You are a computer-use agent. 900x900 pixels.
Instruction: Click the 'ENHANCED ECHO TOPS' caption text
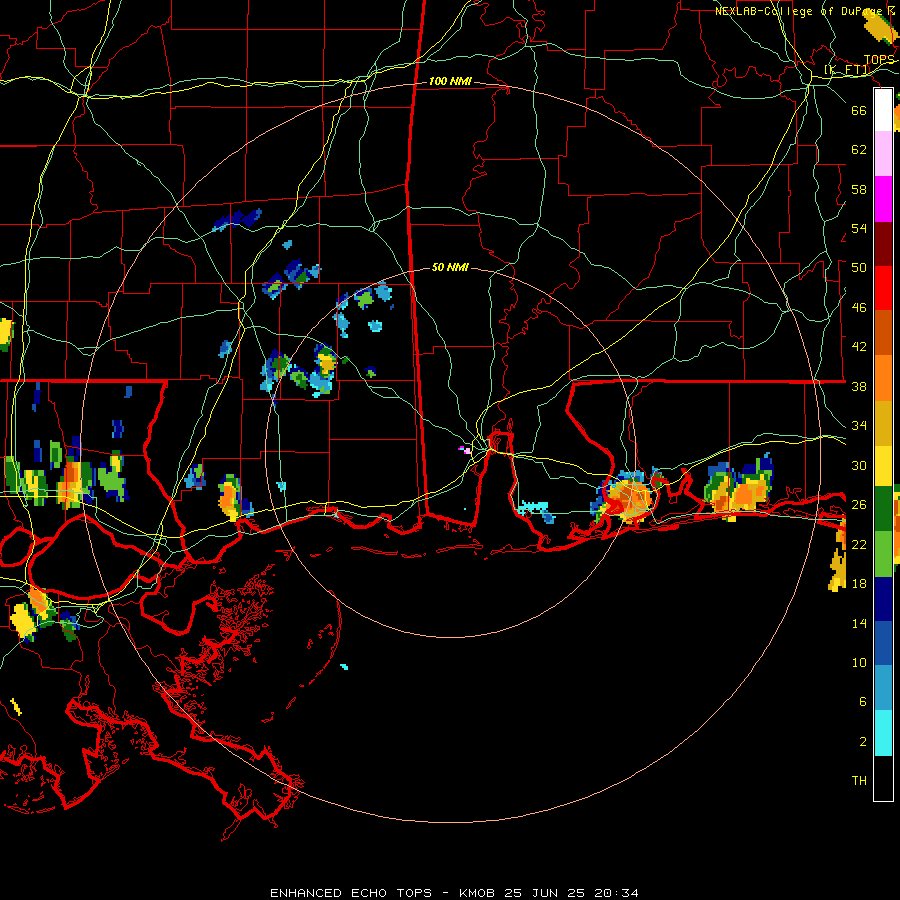(350, 893)
